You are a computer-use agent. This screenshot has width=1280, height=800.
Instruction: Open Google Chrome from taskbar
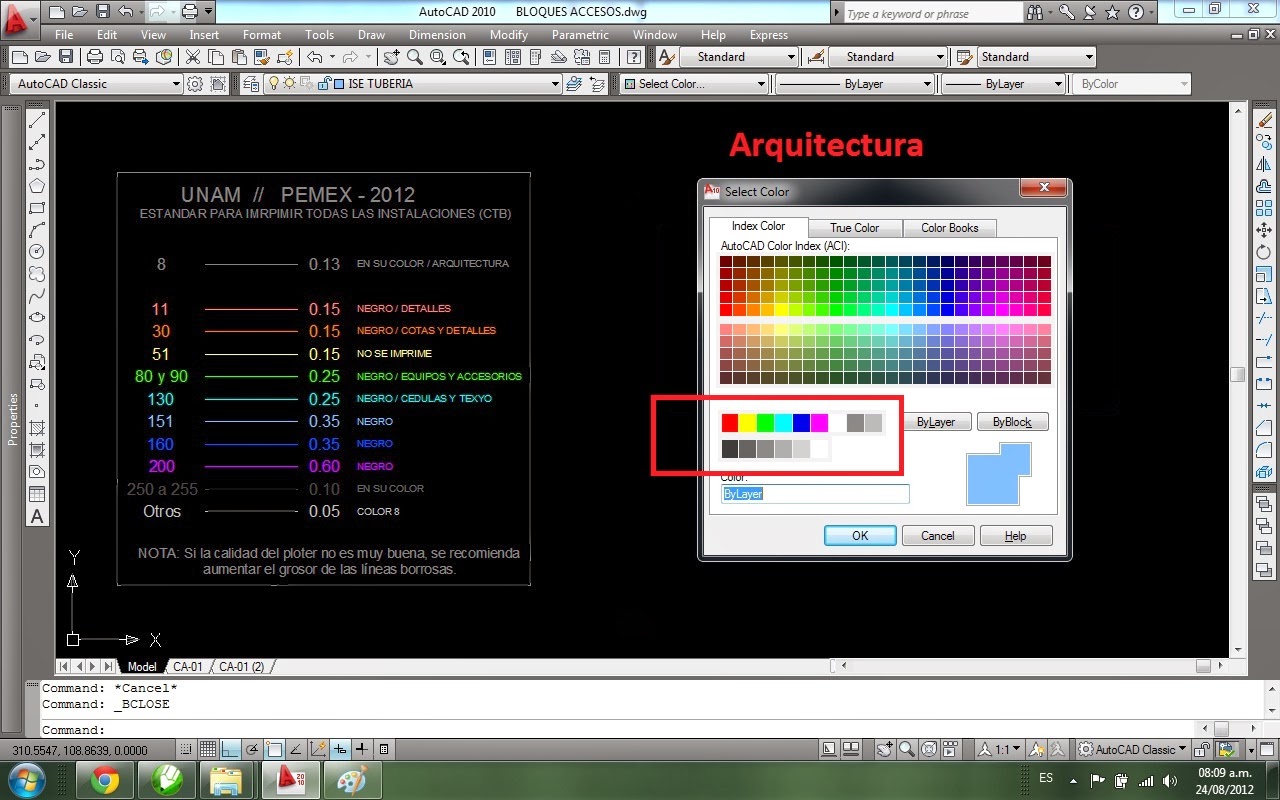coord(105,779)
